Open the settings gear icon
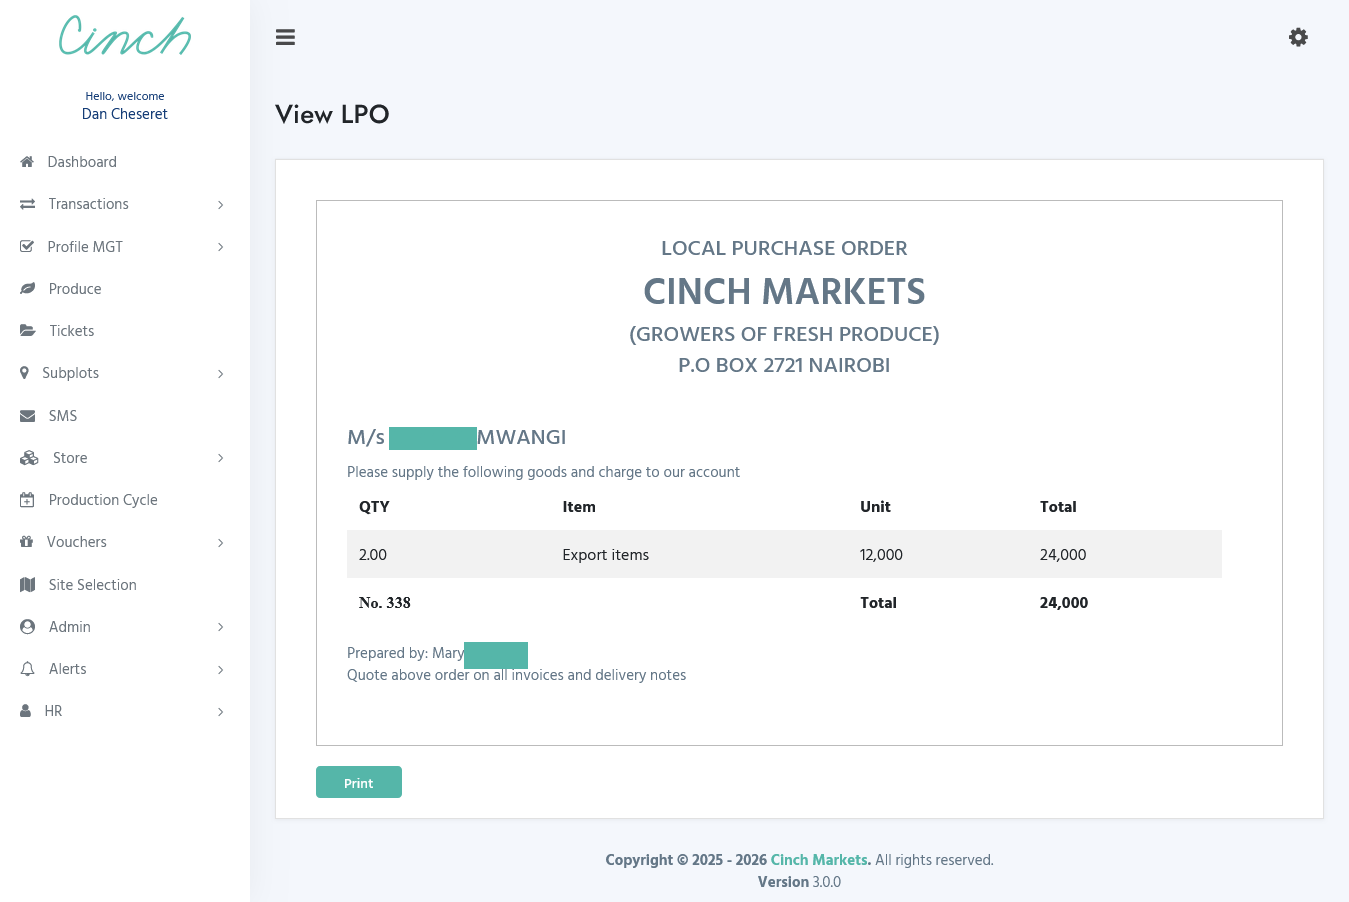 click(x=1298, y=37)
